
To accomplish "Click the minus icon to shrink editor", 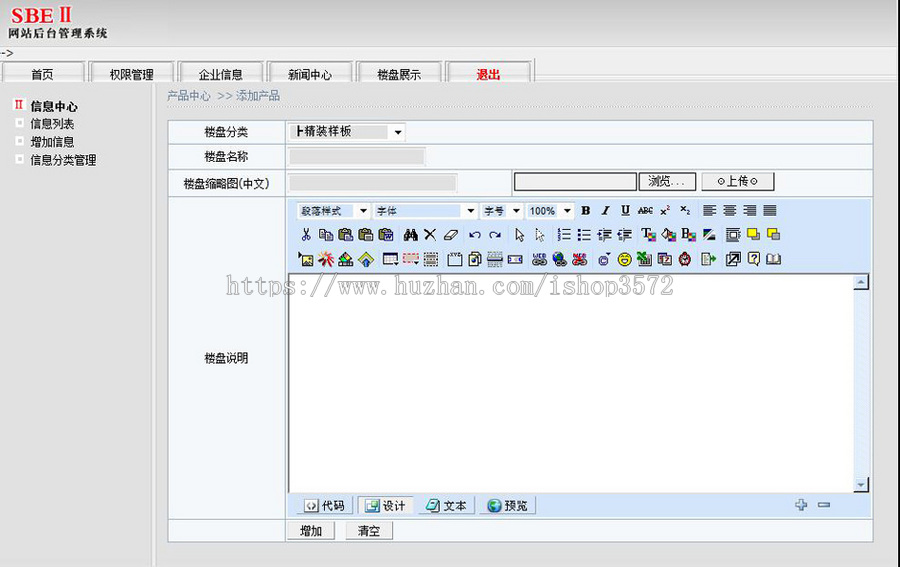I will (824, 505).
